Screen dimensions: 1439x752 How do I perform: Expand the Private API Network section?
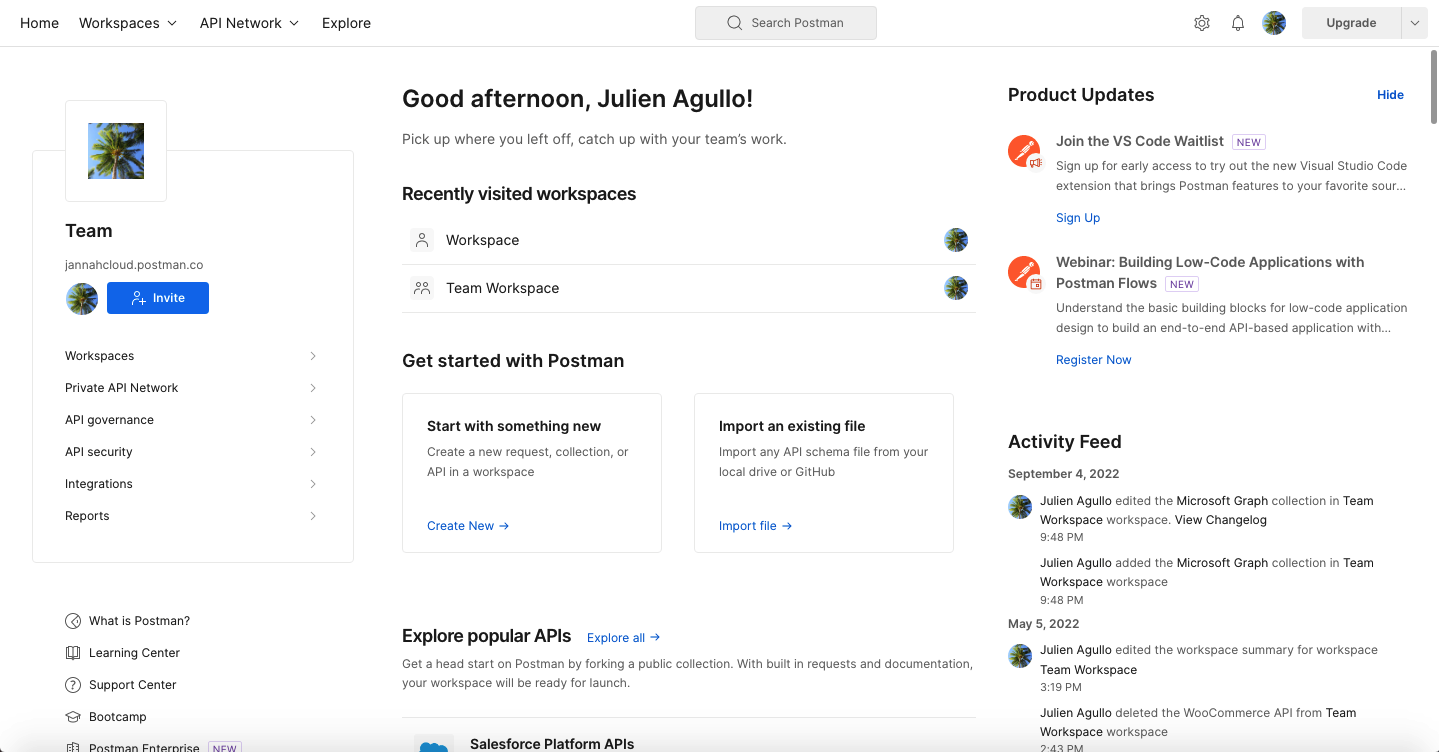(313, 387)
